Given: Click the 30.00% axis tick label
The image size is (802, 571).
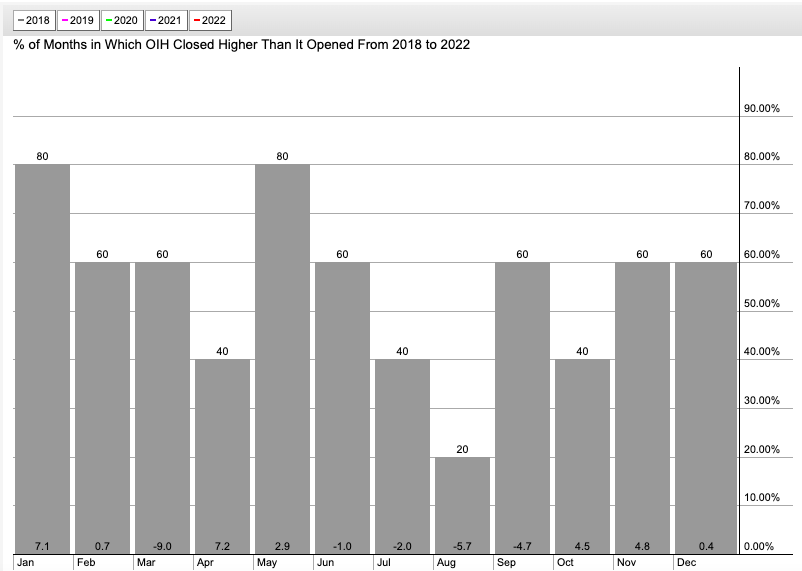Looking at the screenshot, I should (762, 401).
